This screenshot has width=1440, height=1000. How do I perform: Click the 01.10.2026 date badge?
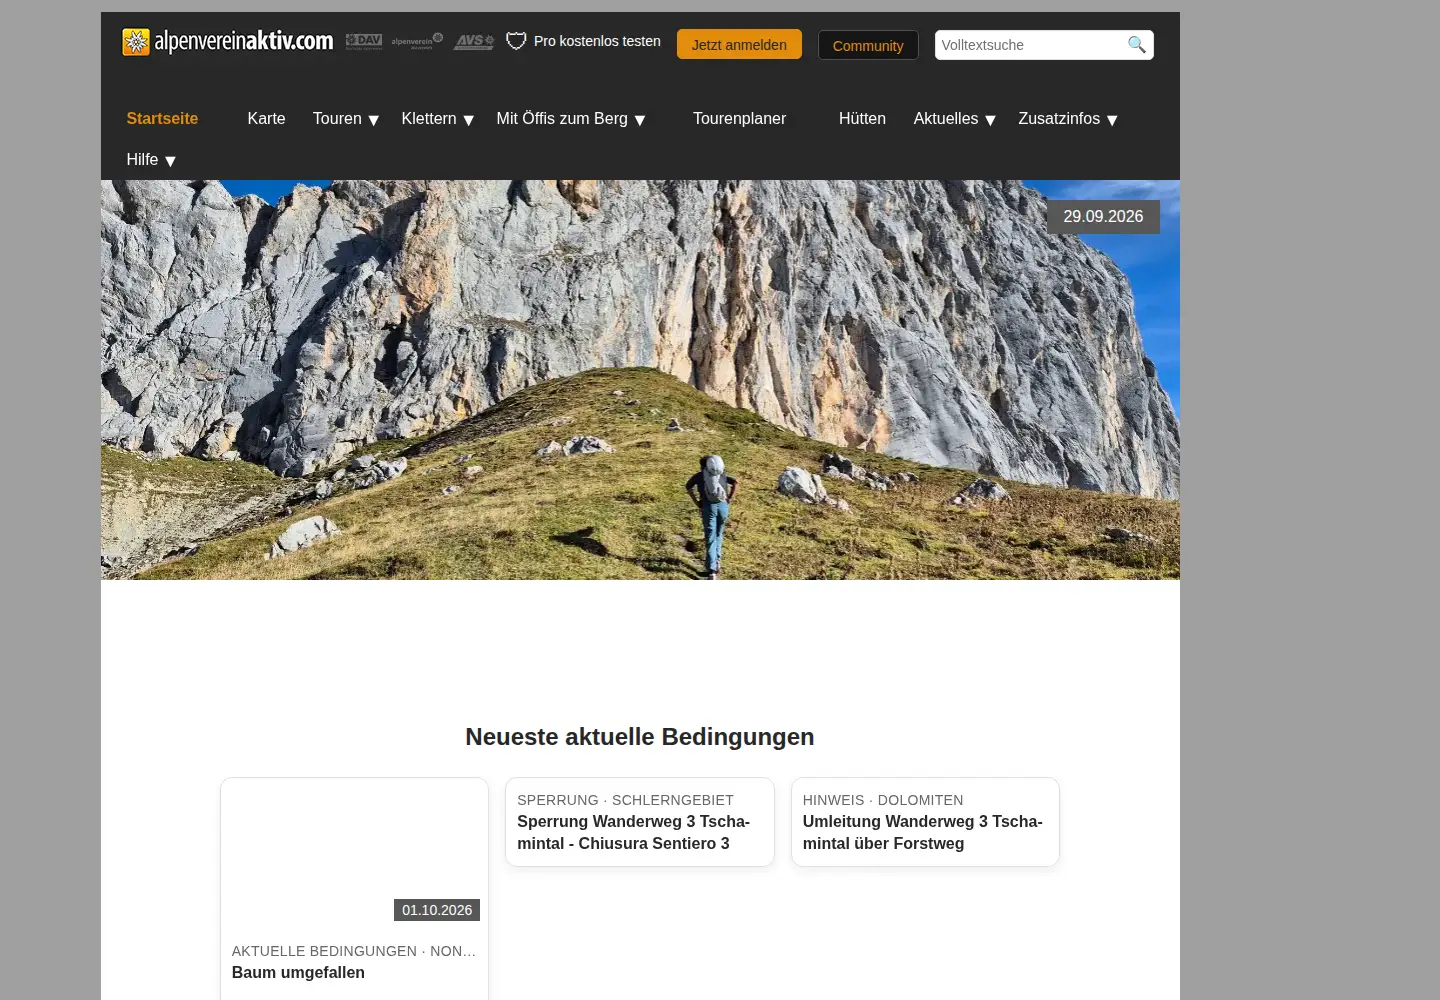coord(437,910)
